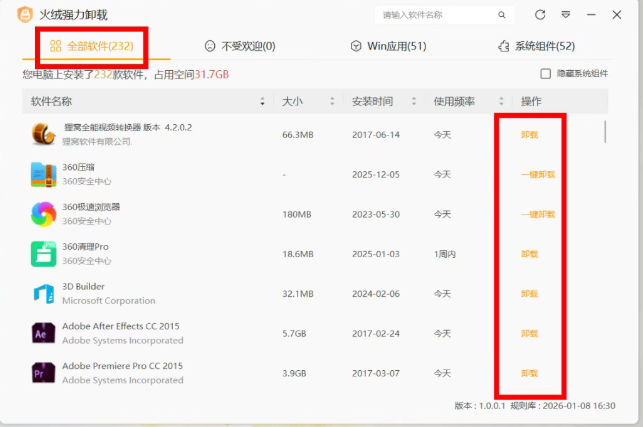Select the 狸窝全能视频转换器 icon
The image size is (643, 427).
(x=43, y=134)
